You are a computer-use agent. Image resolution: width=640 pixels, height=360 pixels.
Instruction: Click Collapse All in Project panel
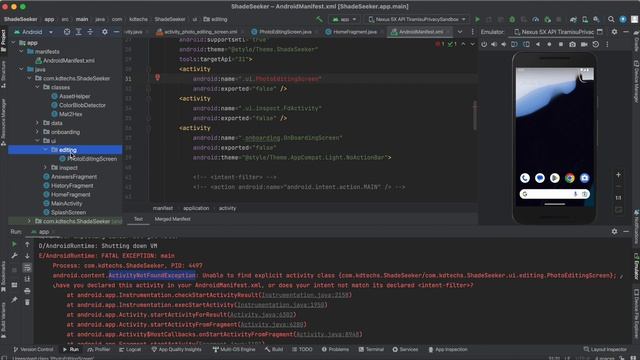point(90,31)
